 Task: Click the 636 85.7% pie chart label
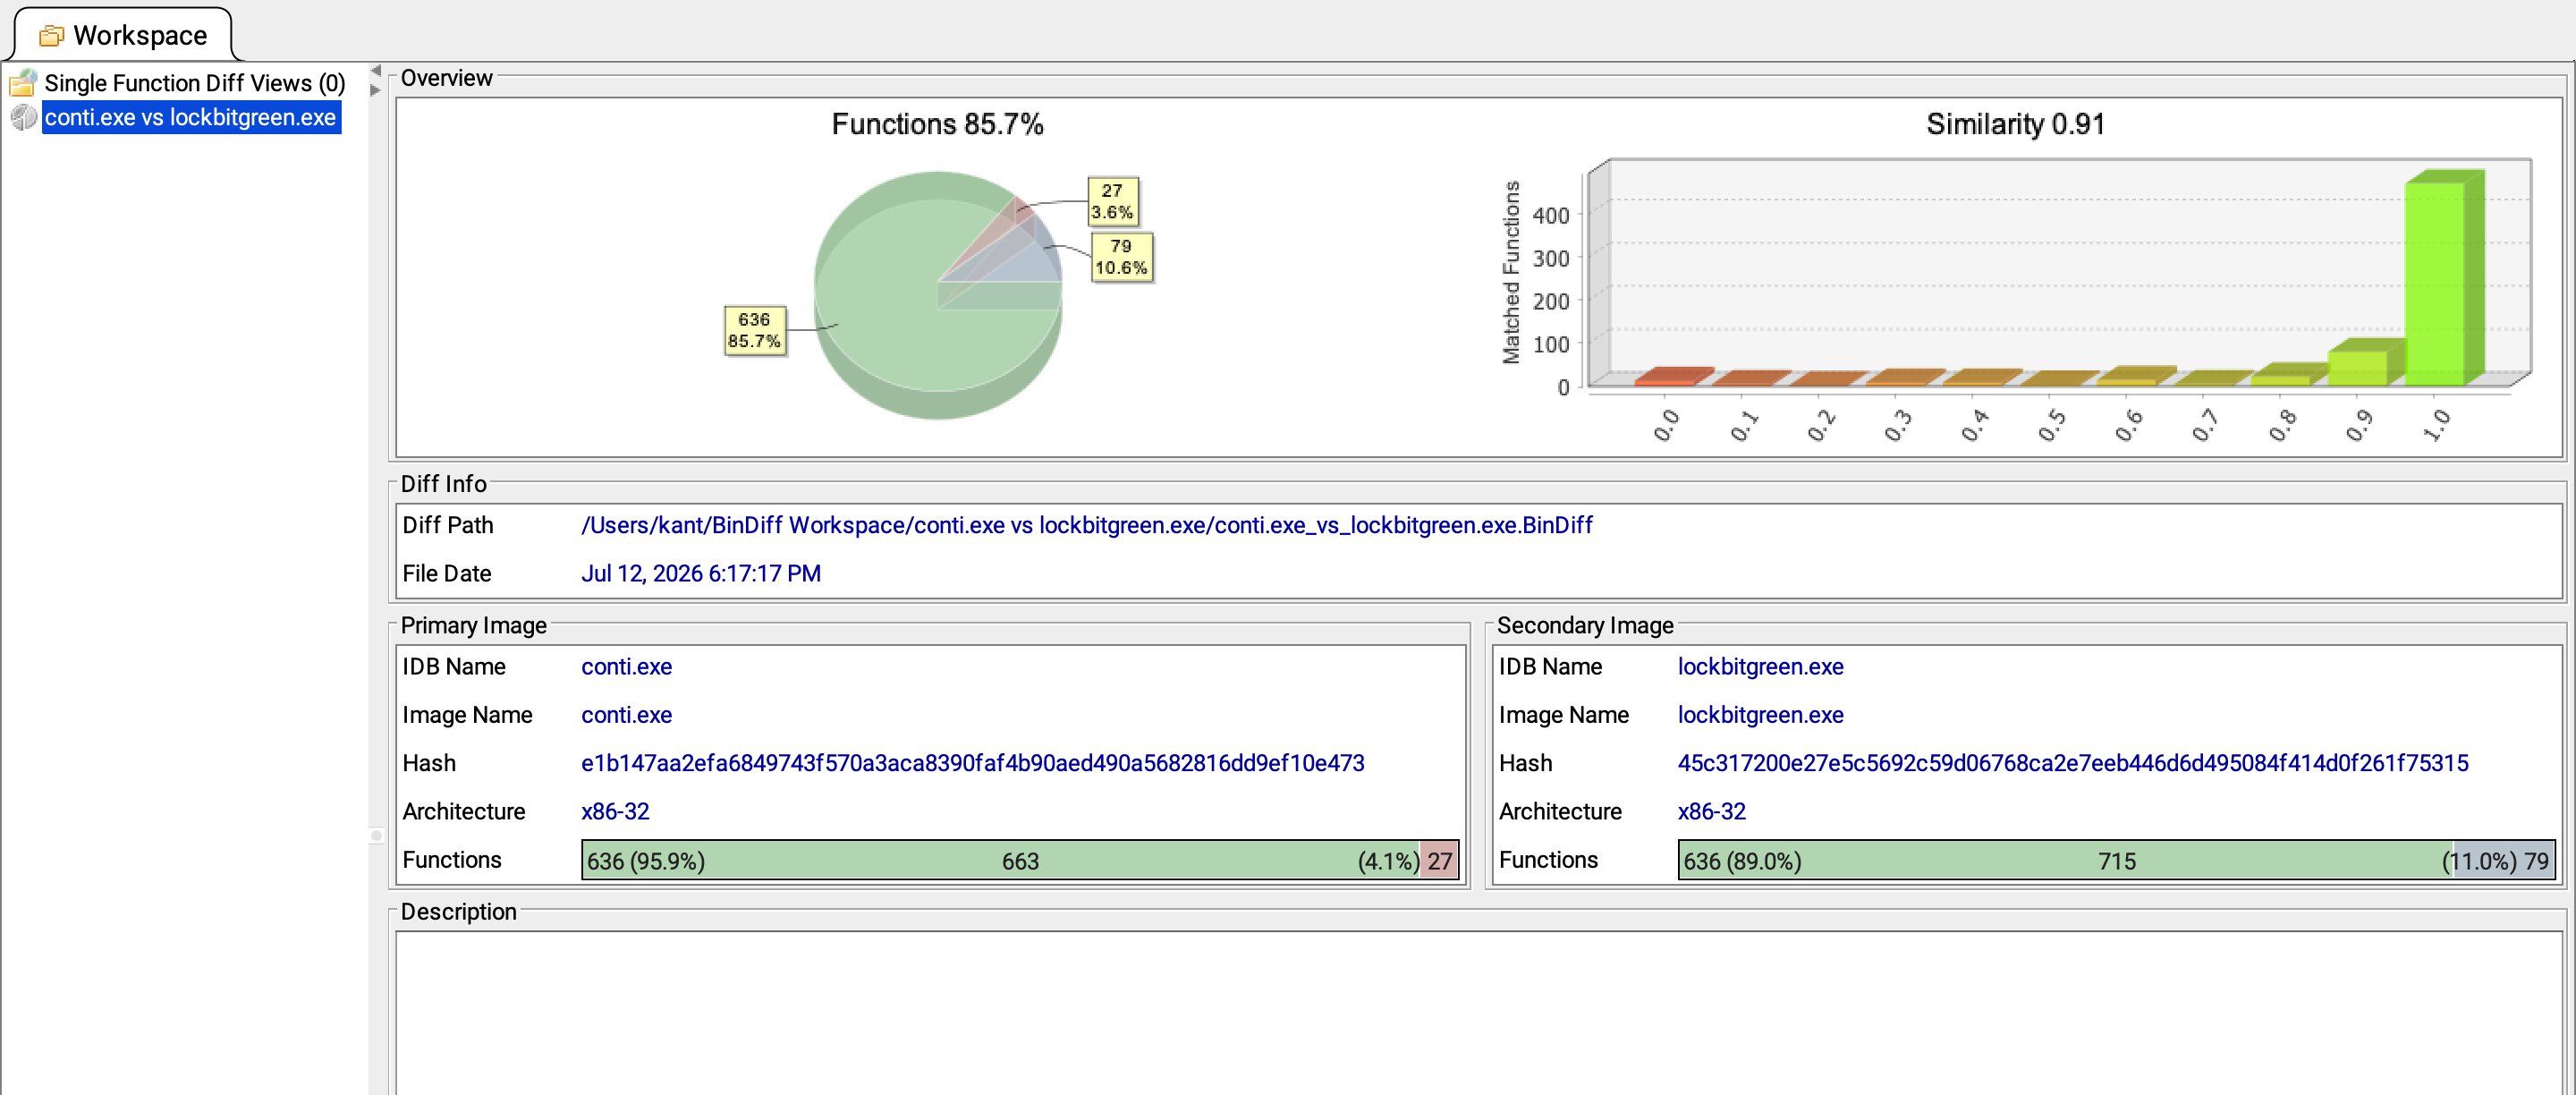point(754,330)
